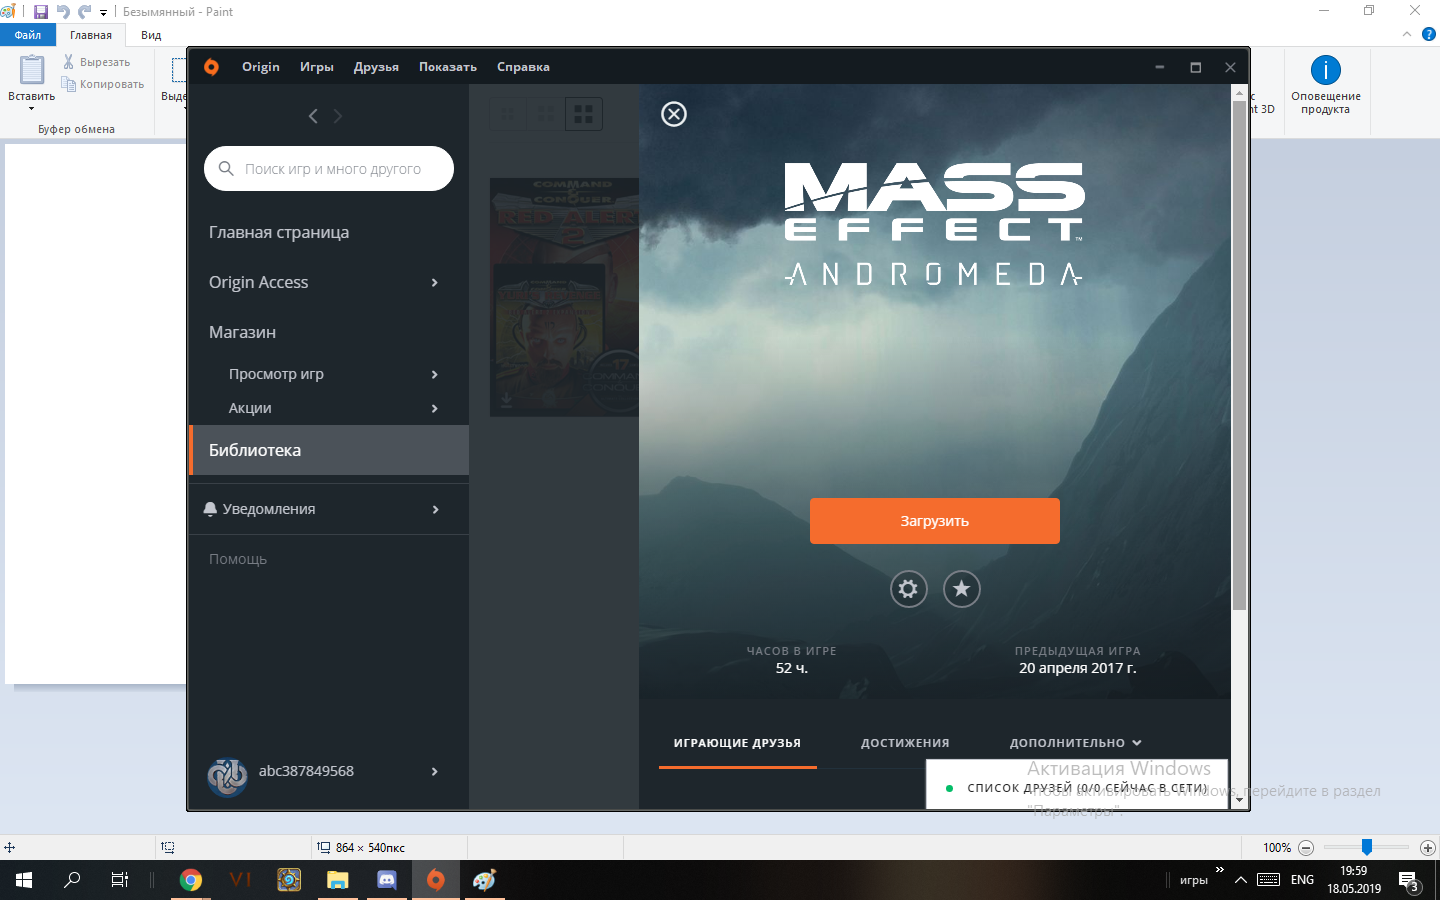Switch library to large grid view icon
1440x900 pixels.
584,114
